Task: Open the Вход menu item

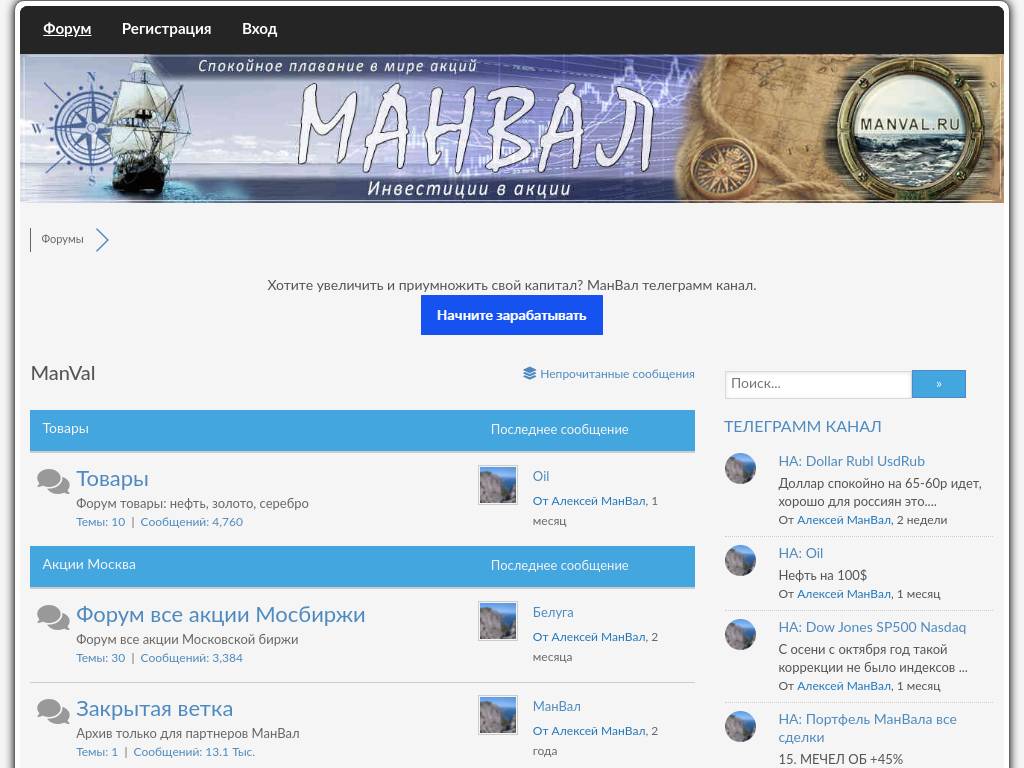Action: pyautogui.click(x=259, y=29)
